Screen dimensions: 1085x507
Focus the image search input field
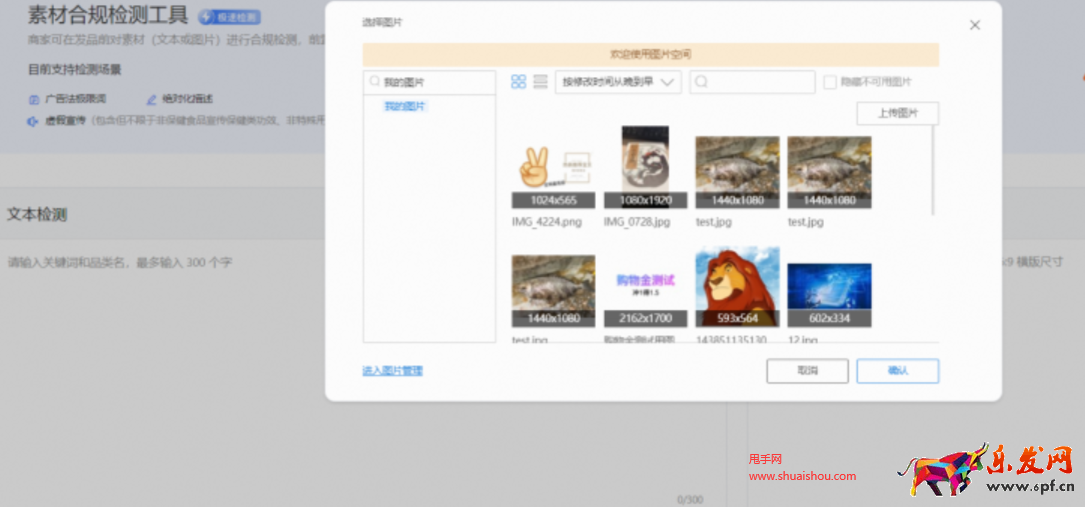(752, 82)
